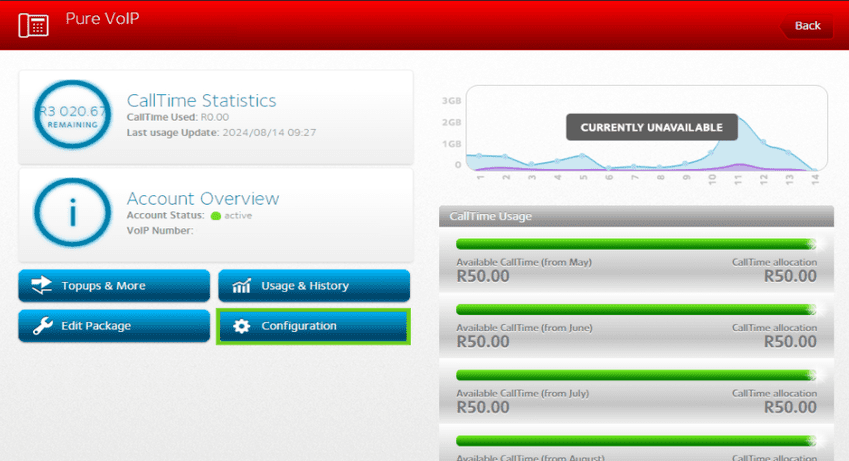This screenshot has height=461, width=849.
Task: Click the Edit Package wrench icon
Action: coord(42,326)
